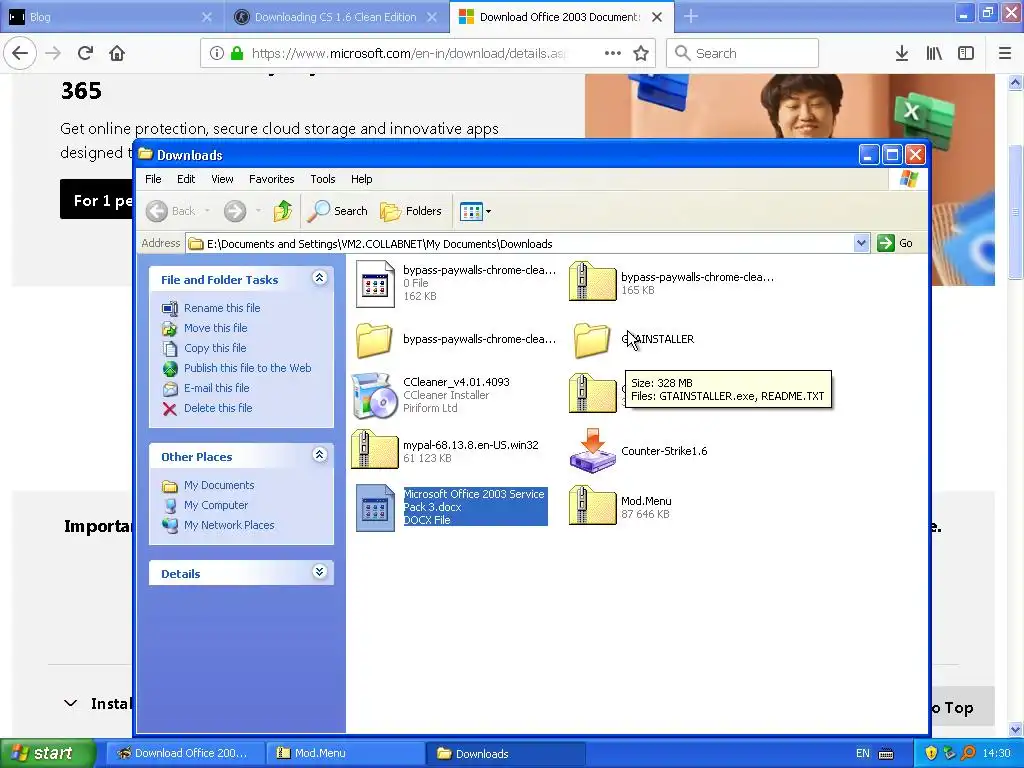Click Delete this file
Screen dimensions: 1024x768
click(218, 408)
